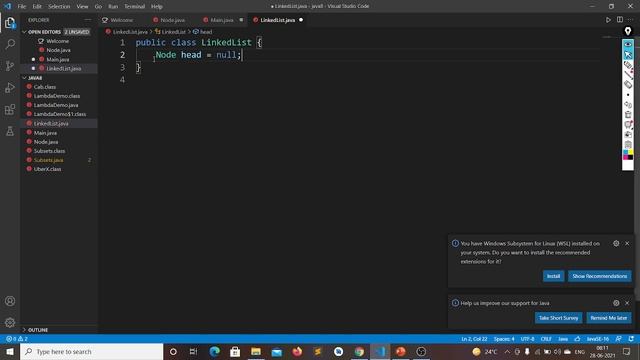Open the notifications bell in status bar
Image resolution: width=640 pixels, height=360 pixels.
coord(631,339)
